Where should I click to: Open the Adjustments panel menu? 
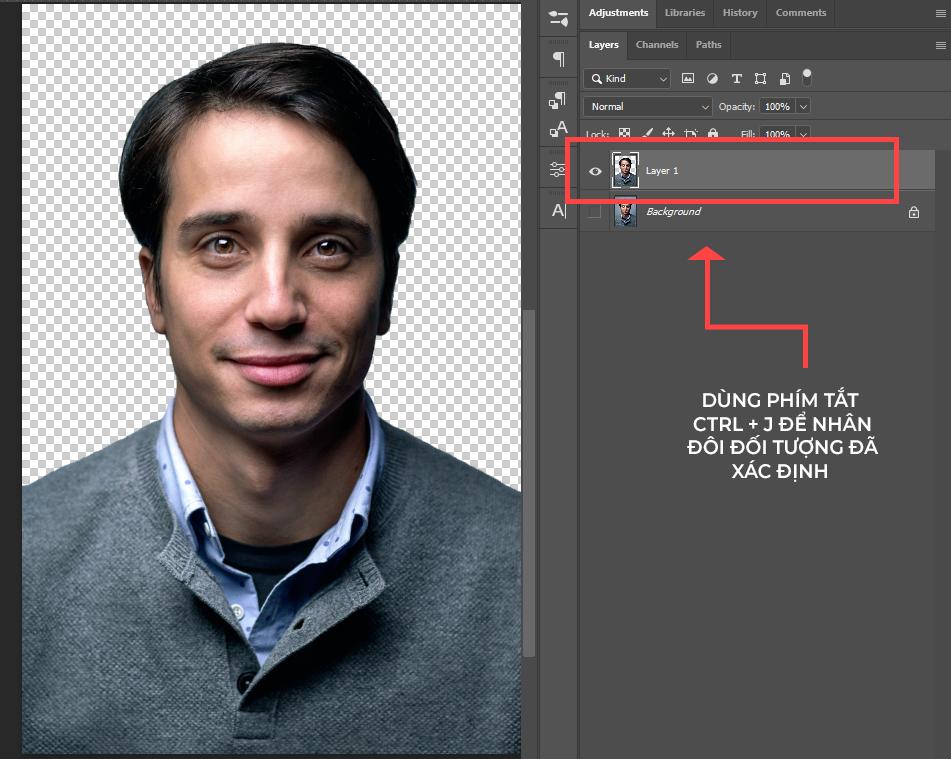point(940,13)
